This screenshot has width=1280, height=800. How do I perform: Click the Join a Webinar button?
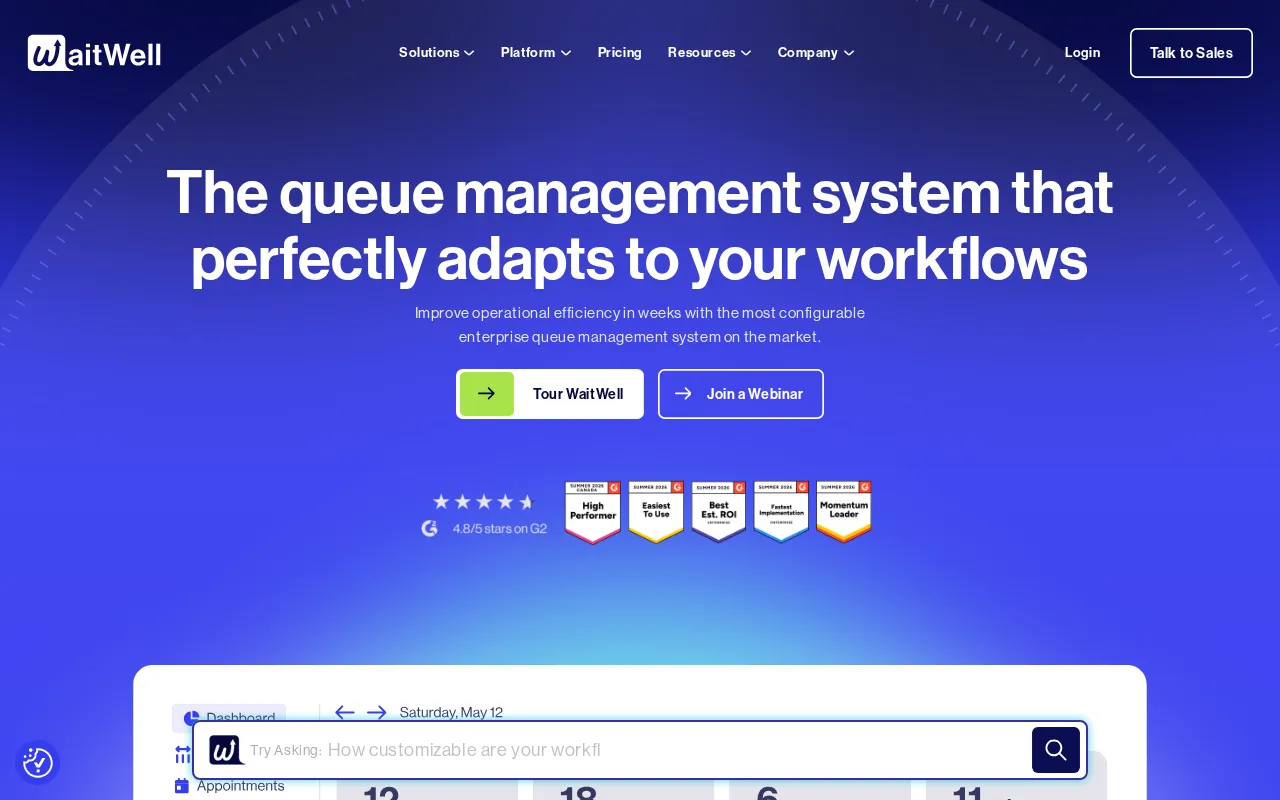point(741,394)
